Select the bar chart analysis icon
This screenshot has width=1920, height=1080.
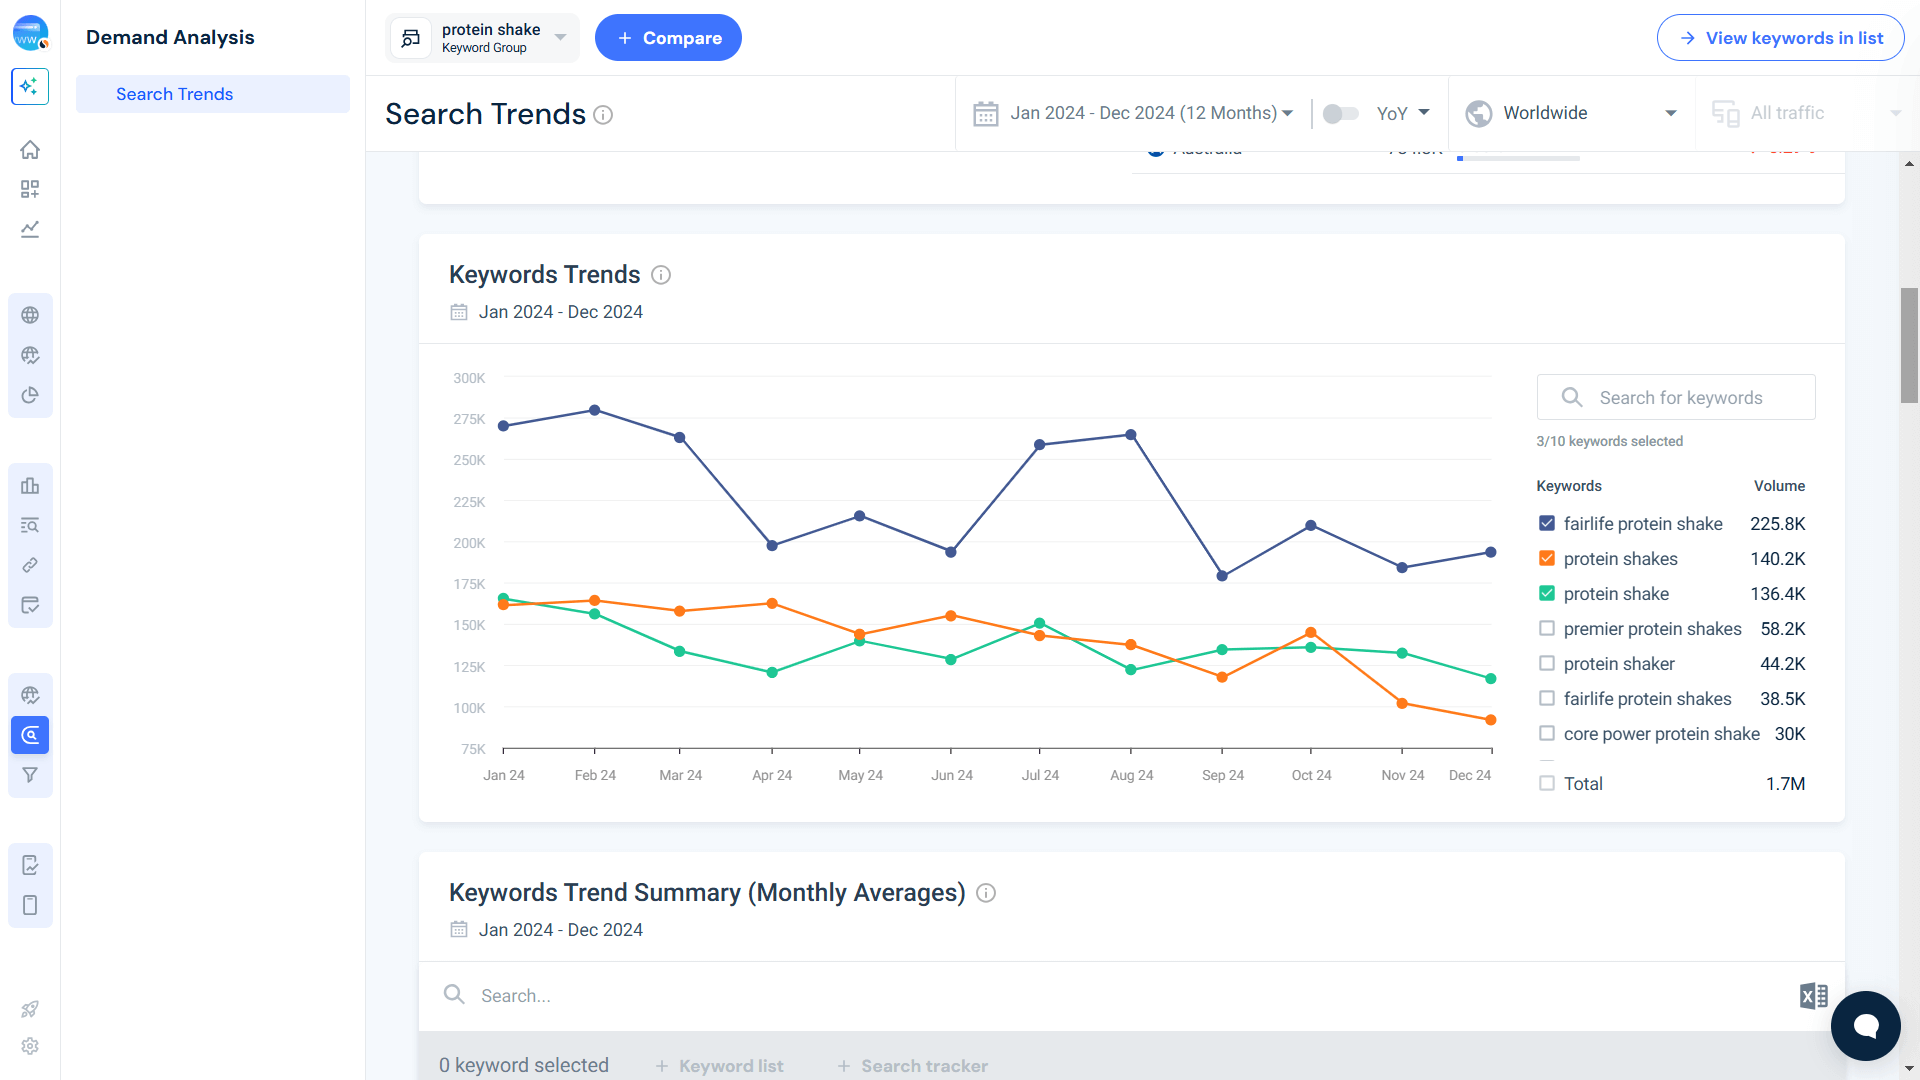click(30, 485)
